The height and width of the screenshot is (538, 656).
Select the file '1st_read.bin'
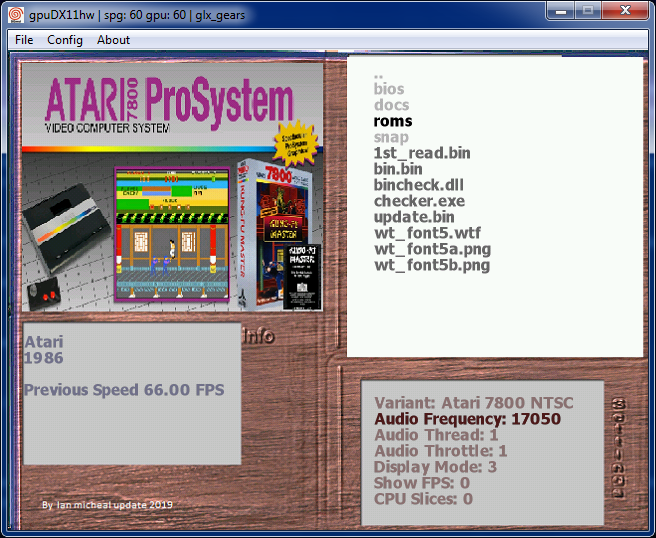422,153
